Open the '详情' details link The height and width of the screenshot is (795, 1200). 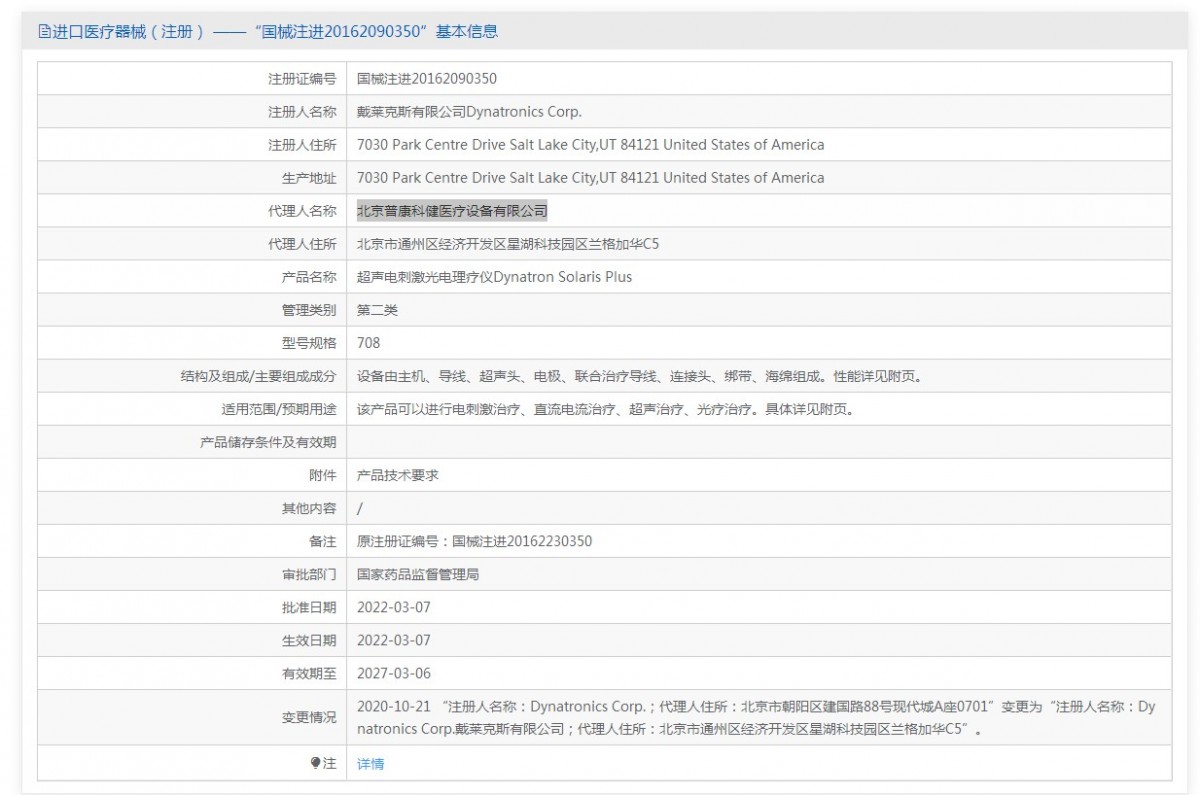coord(370,764)
